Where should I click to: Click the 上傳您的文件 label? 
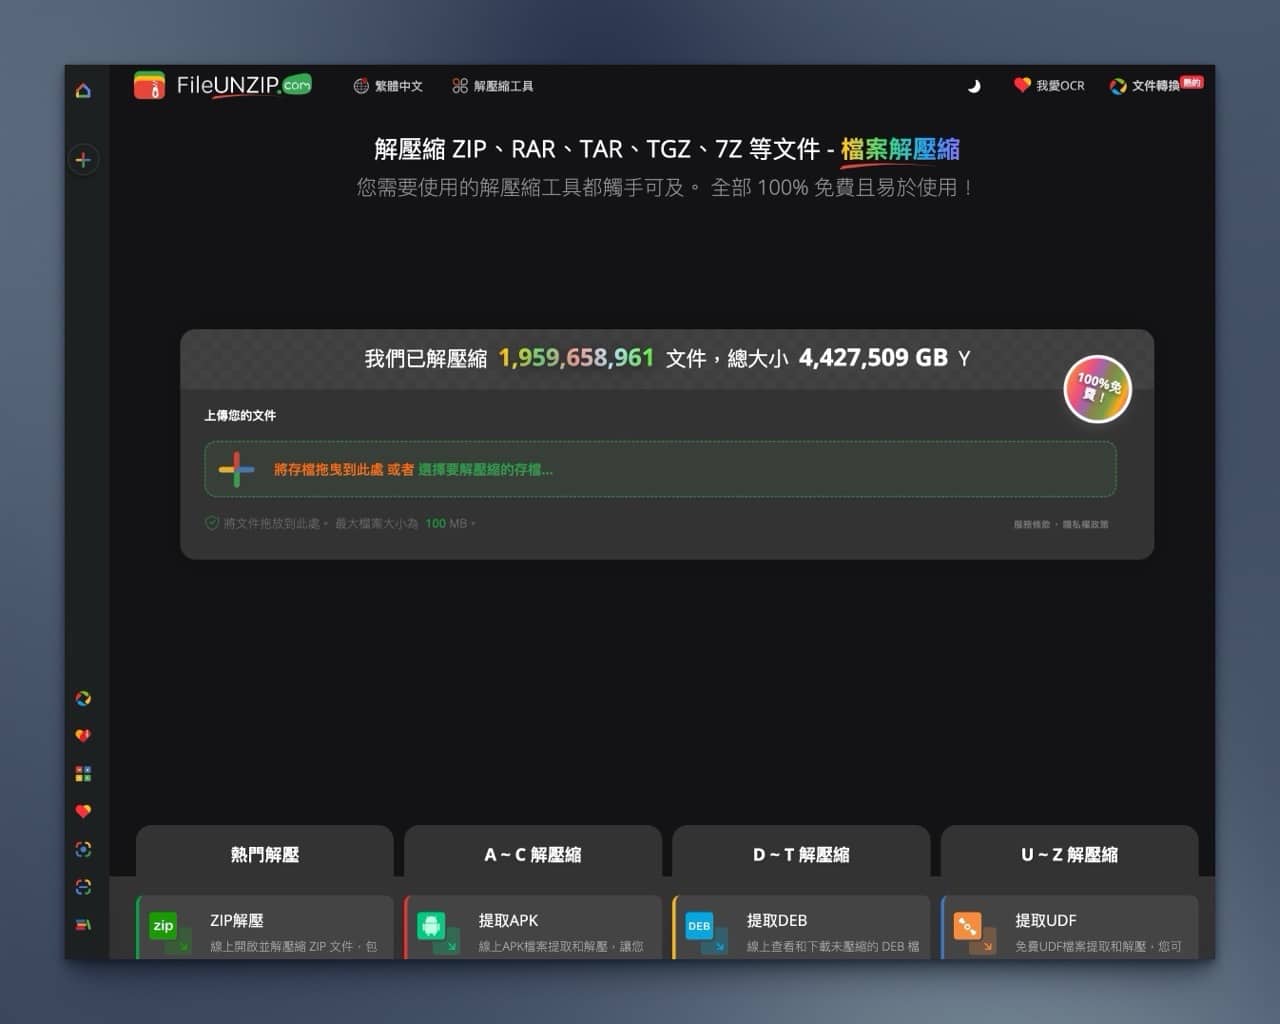pyautogui.click(x=240, y=415)
